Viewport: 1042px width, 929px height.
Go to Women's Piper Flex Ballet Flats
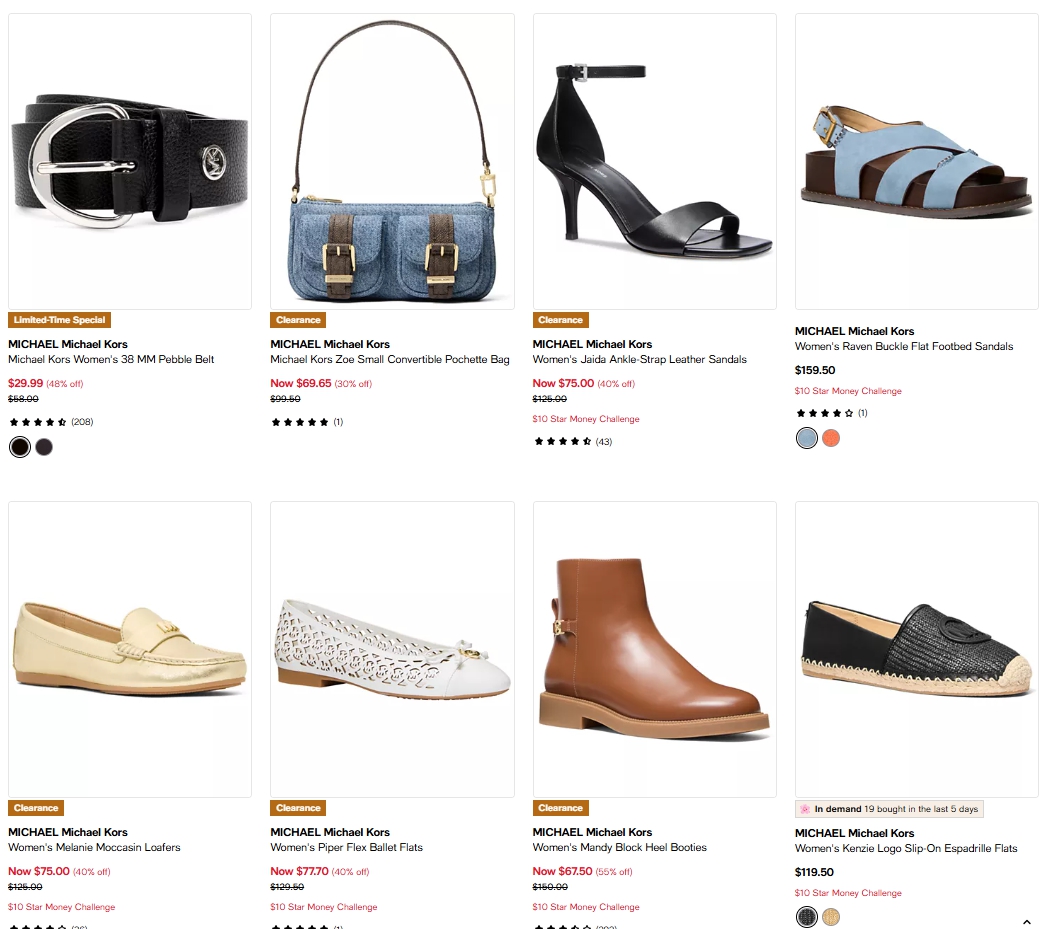346,847
